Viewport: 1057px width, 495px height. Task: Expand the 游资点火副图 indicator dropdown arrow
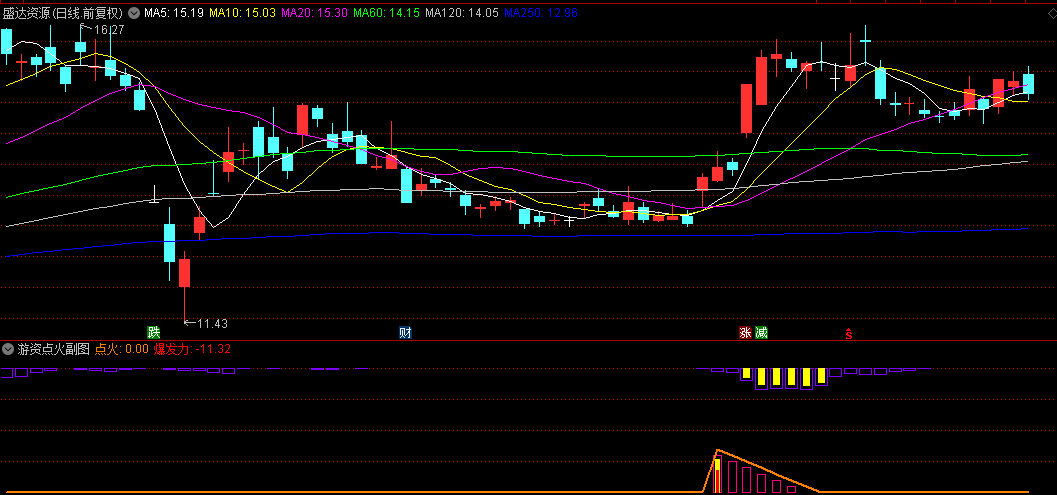point(8,349)
